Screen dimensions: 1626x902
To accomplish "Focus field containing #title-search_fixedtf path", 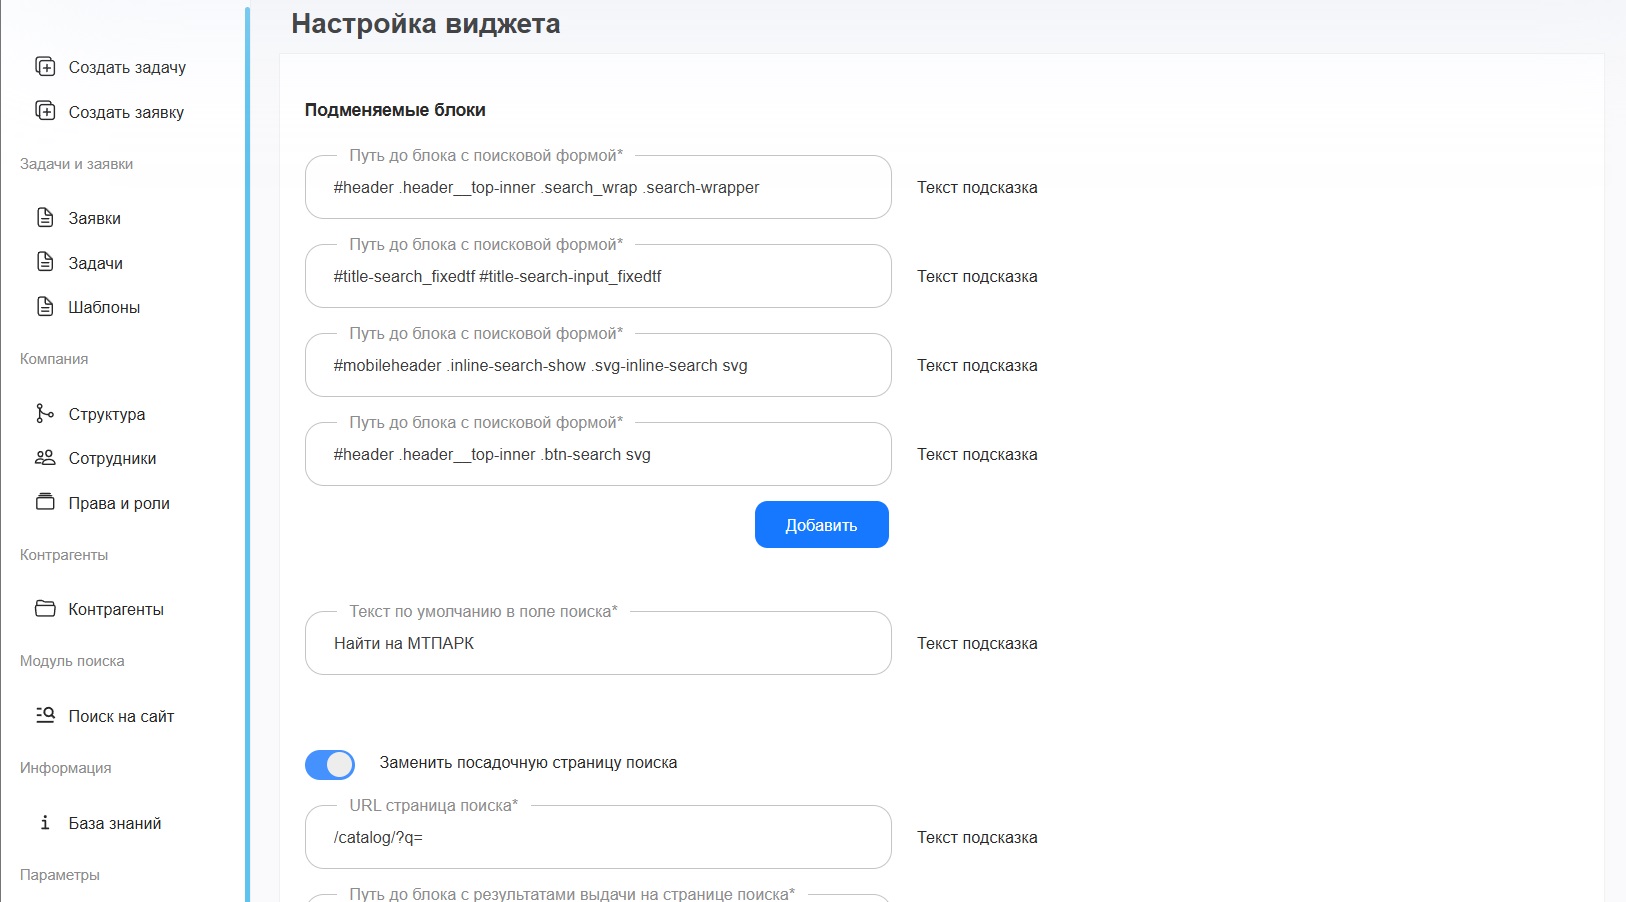I will (x=598, y=276).
